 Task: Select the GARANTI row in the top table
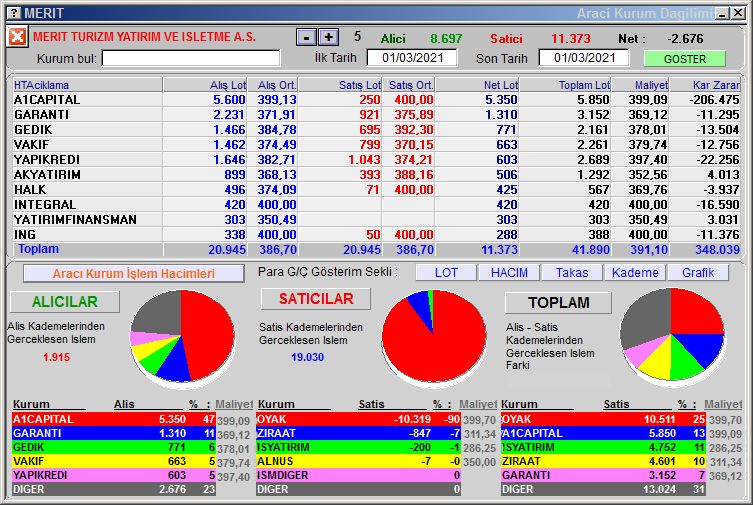point(376,114)
